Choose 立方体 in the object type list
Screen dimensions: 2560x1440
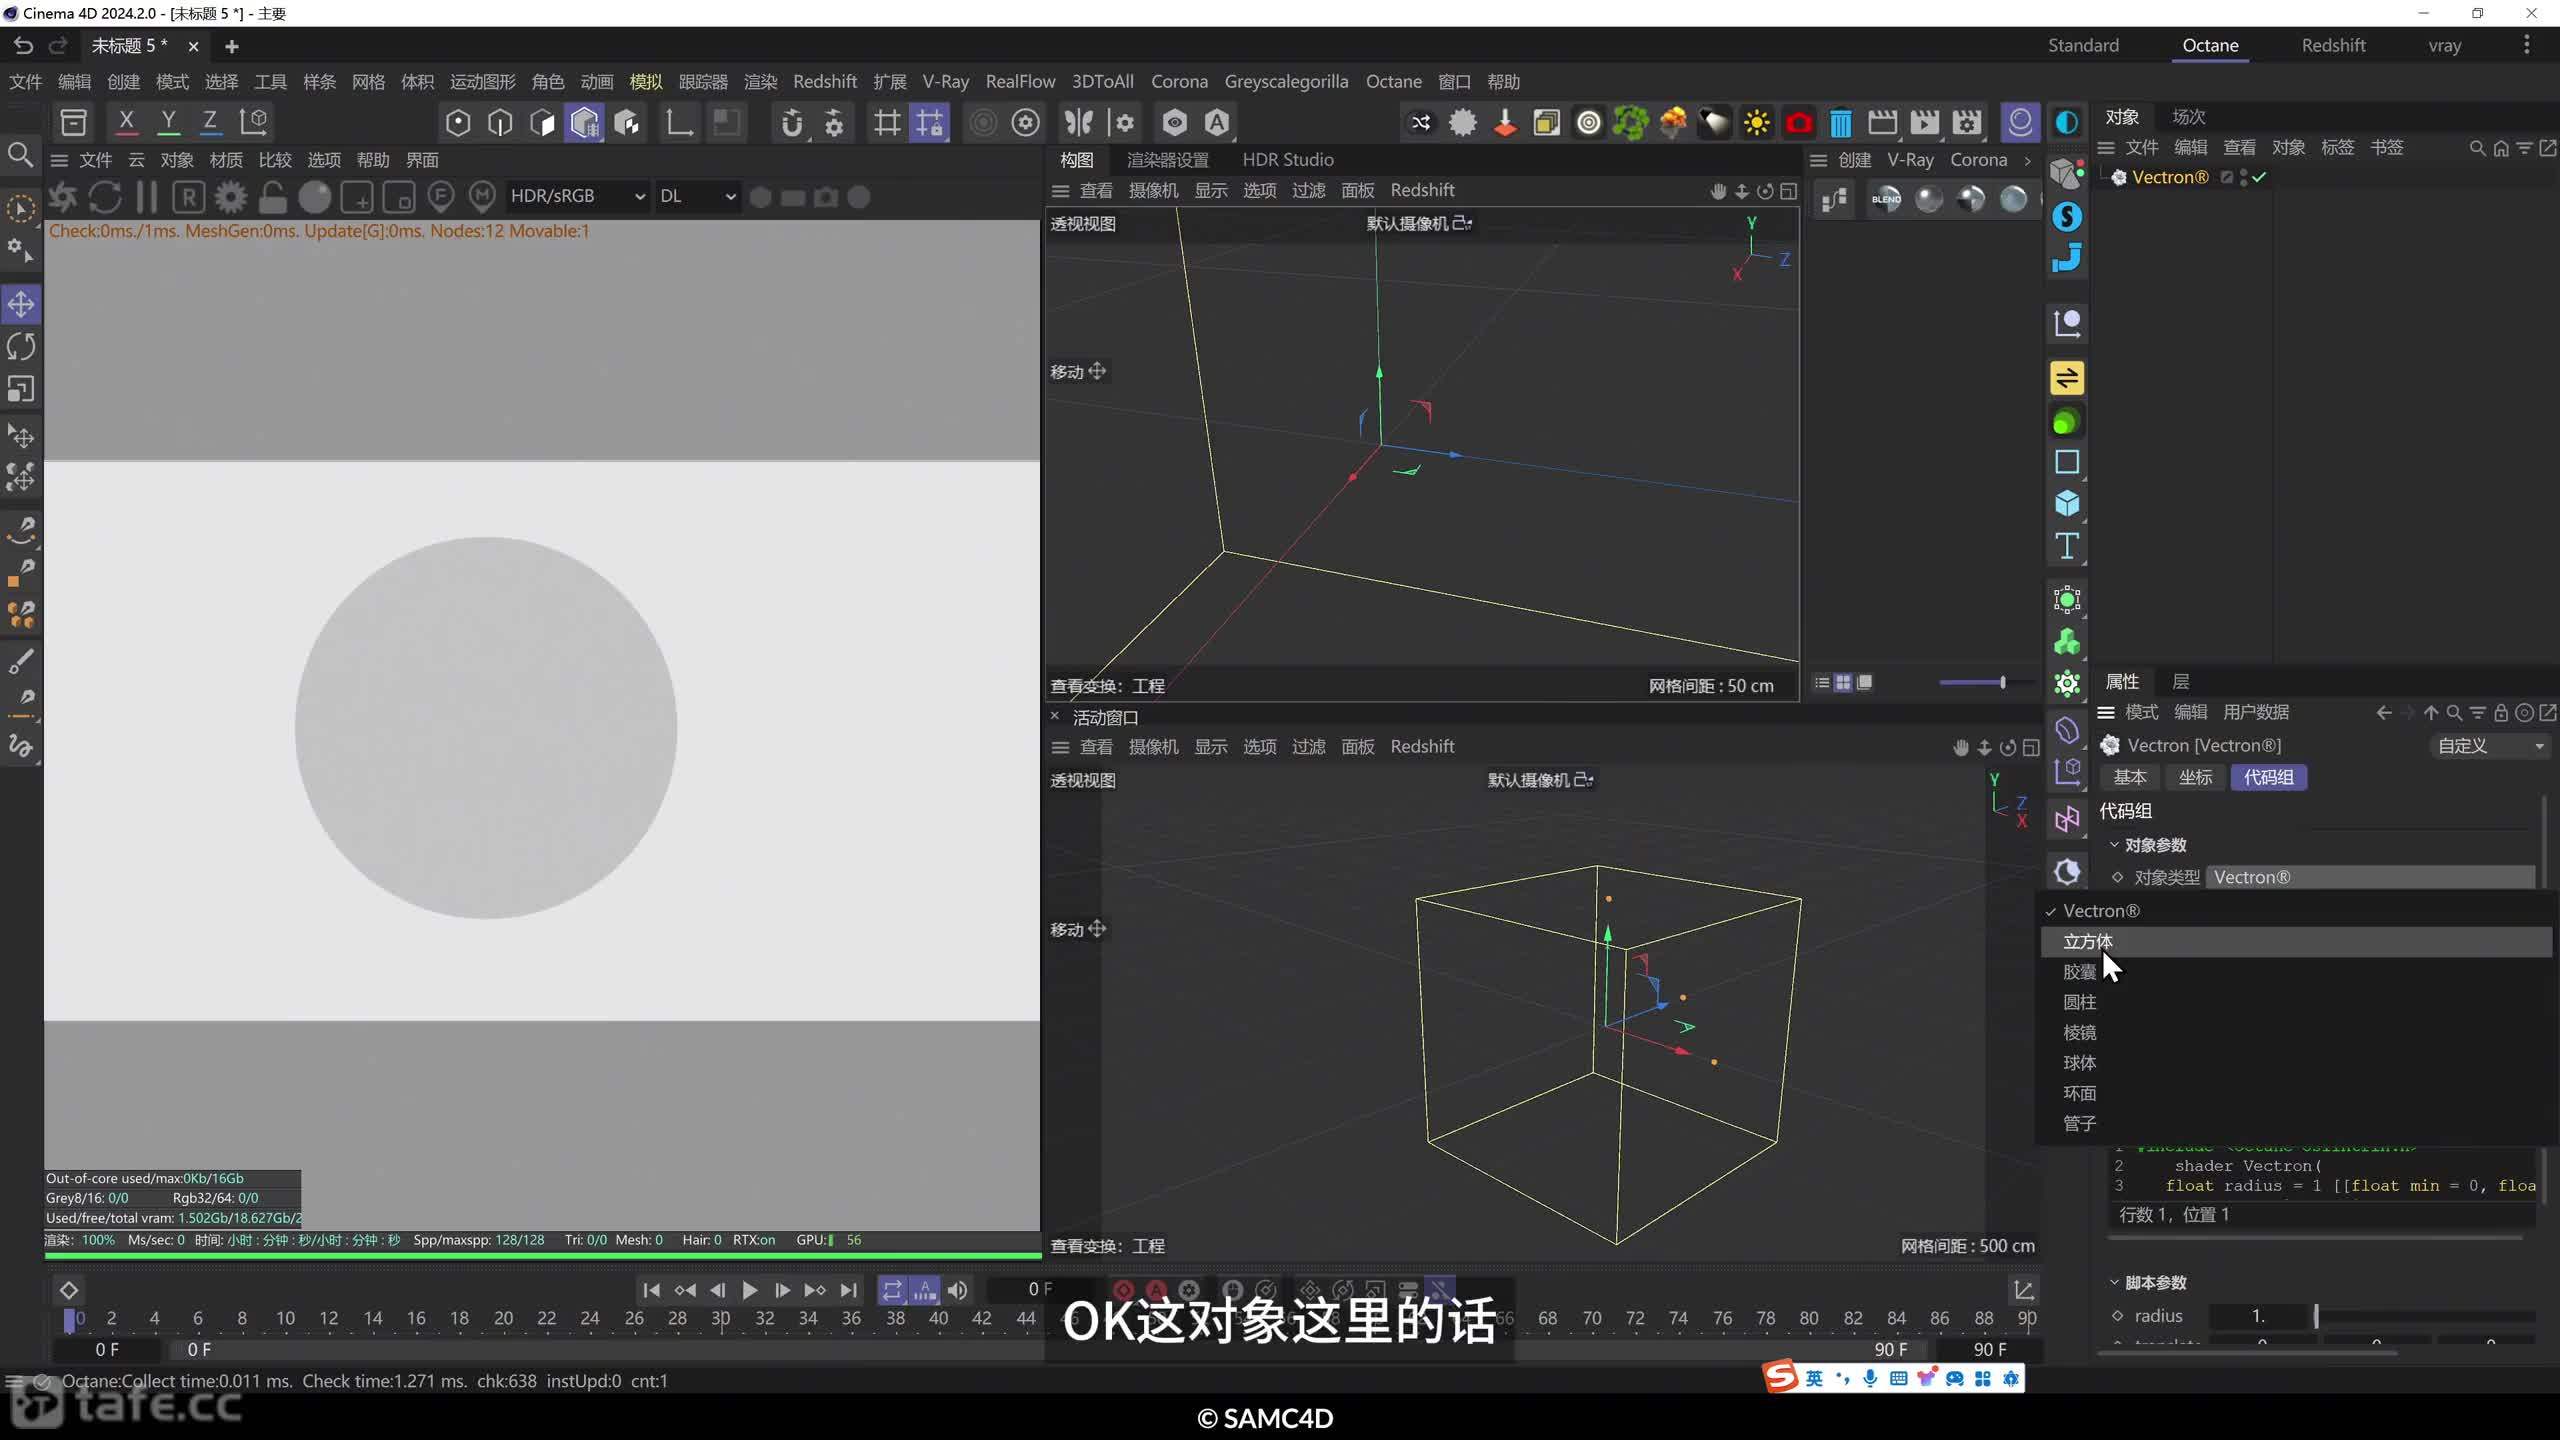2296,942
